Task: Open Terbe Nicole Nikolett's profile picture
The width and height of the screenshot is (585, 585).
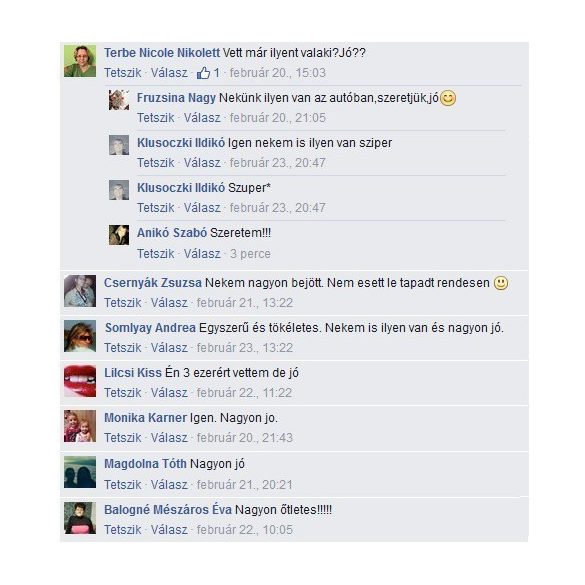Action: tap(80, 61)
